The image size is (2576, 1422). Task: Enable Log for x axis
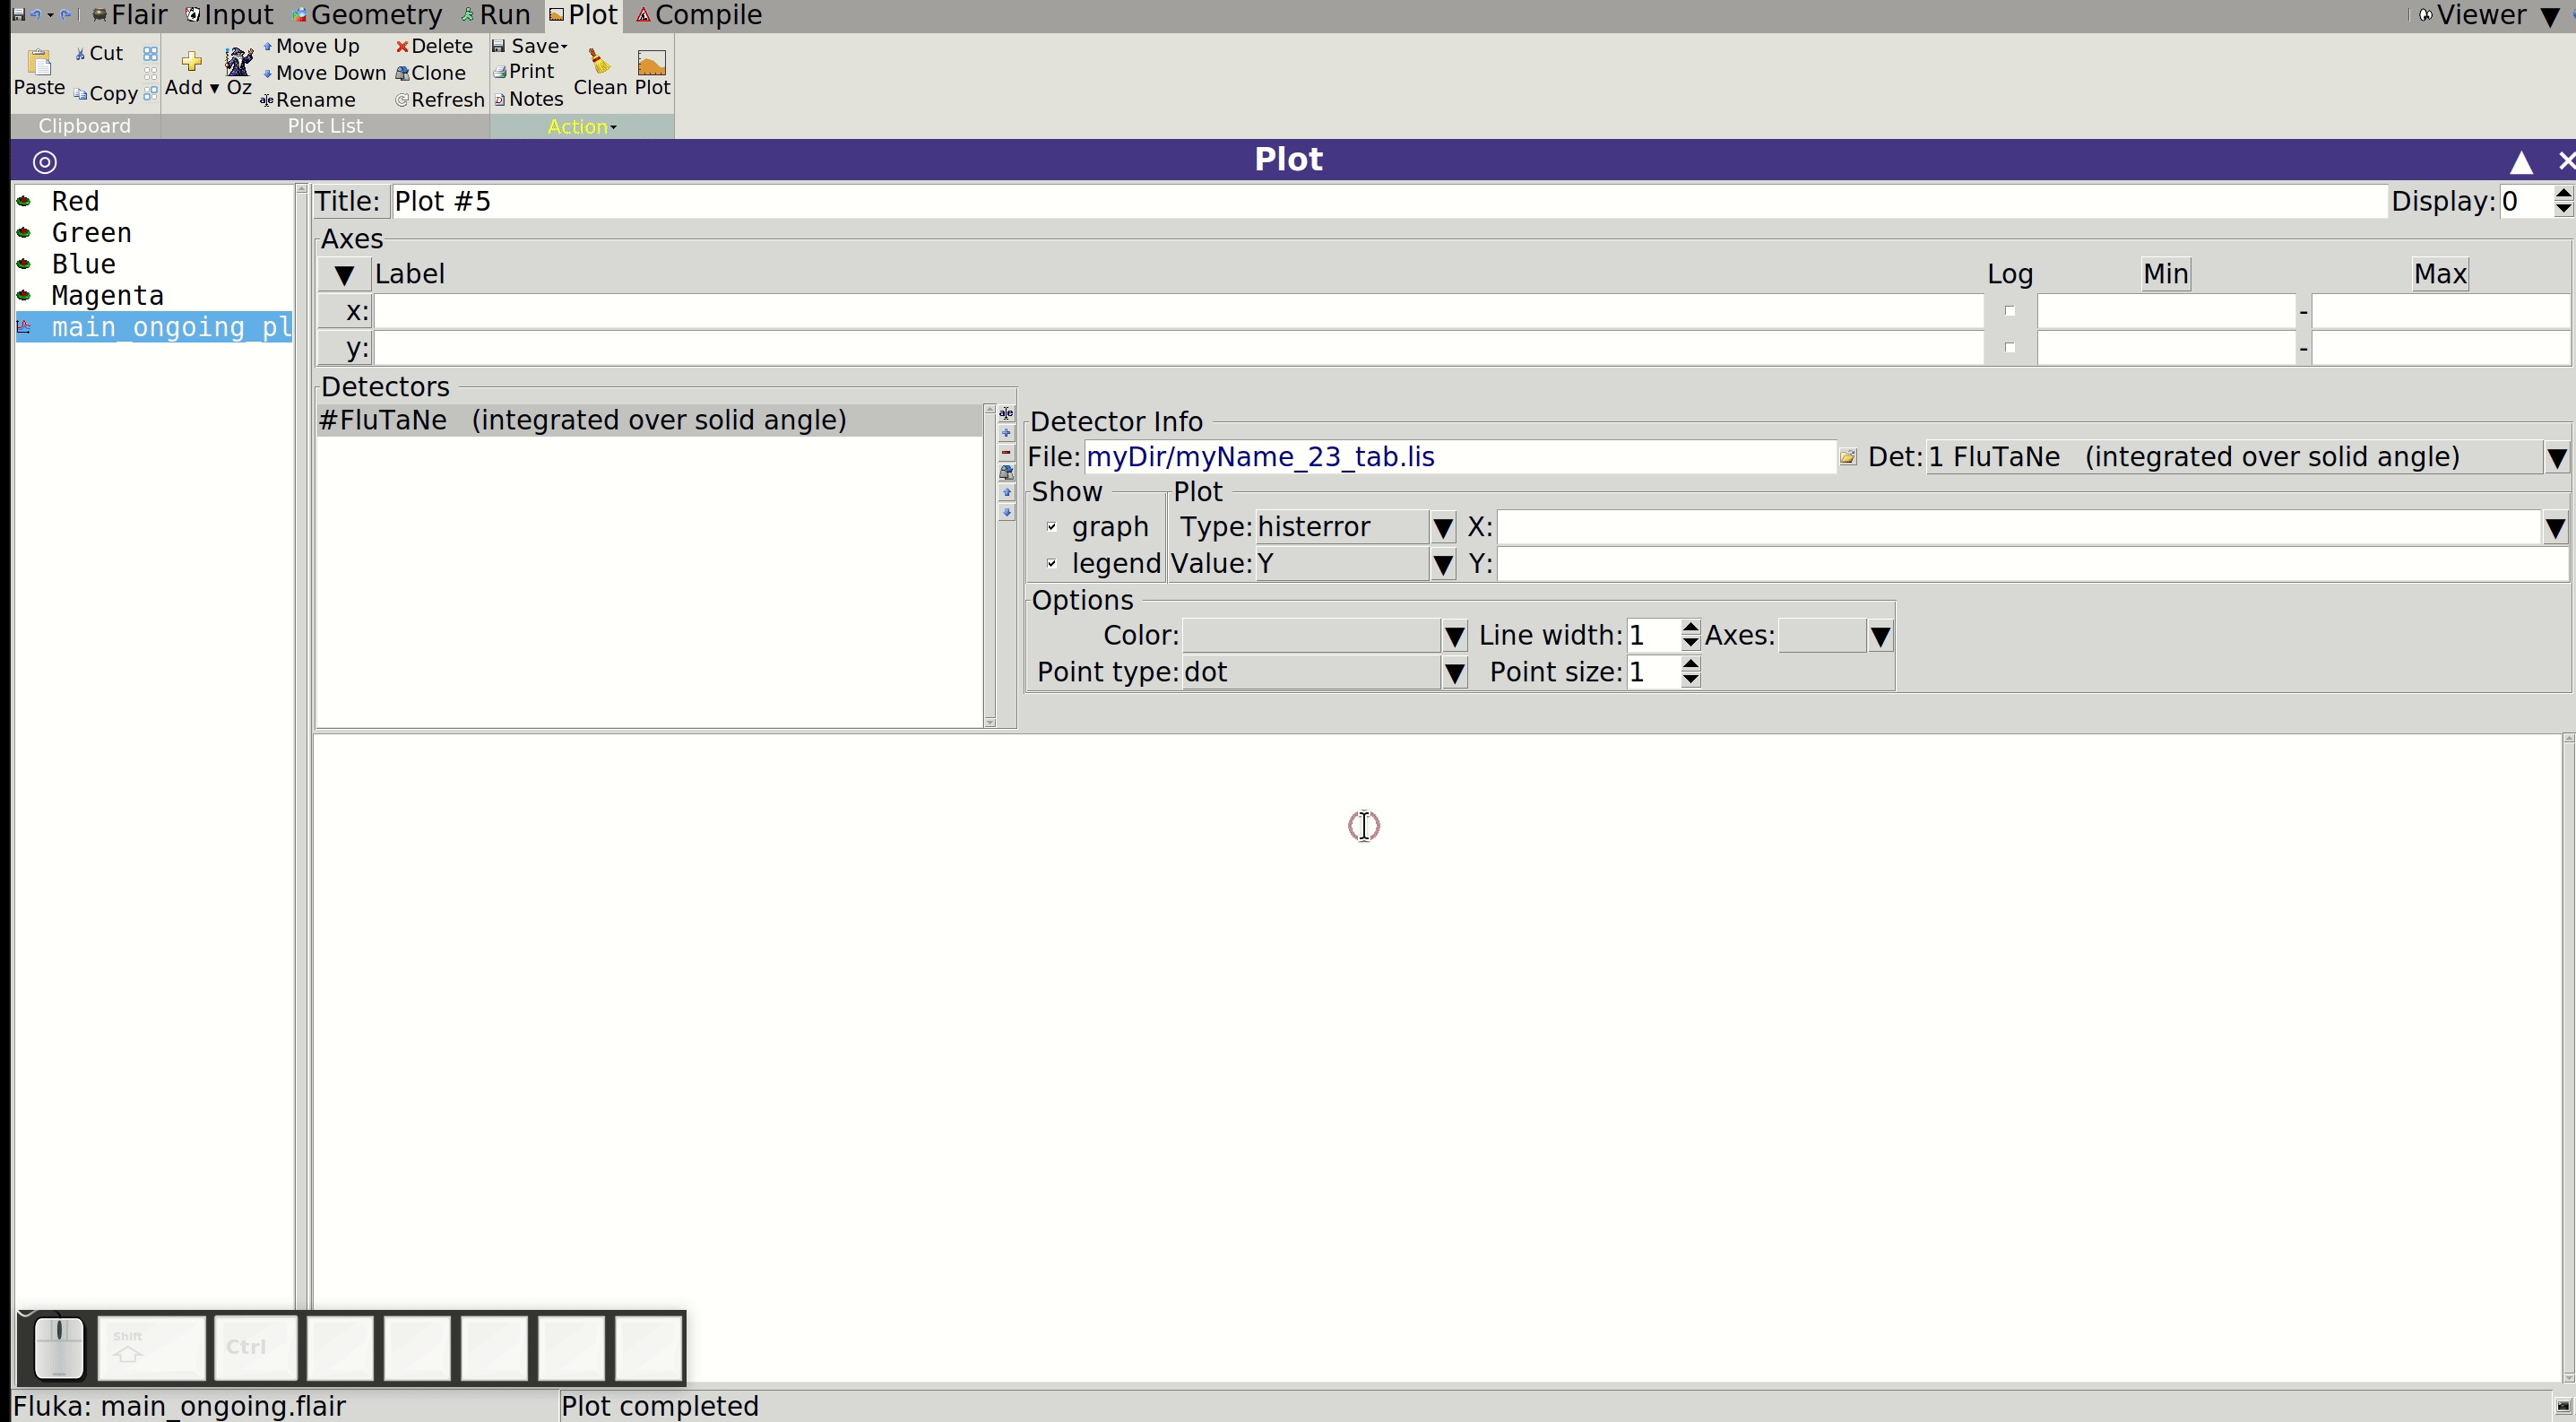point(2010,311)
